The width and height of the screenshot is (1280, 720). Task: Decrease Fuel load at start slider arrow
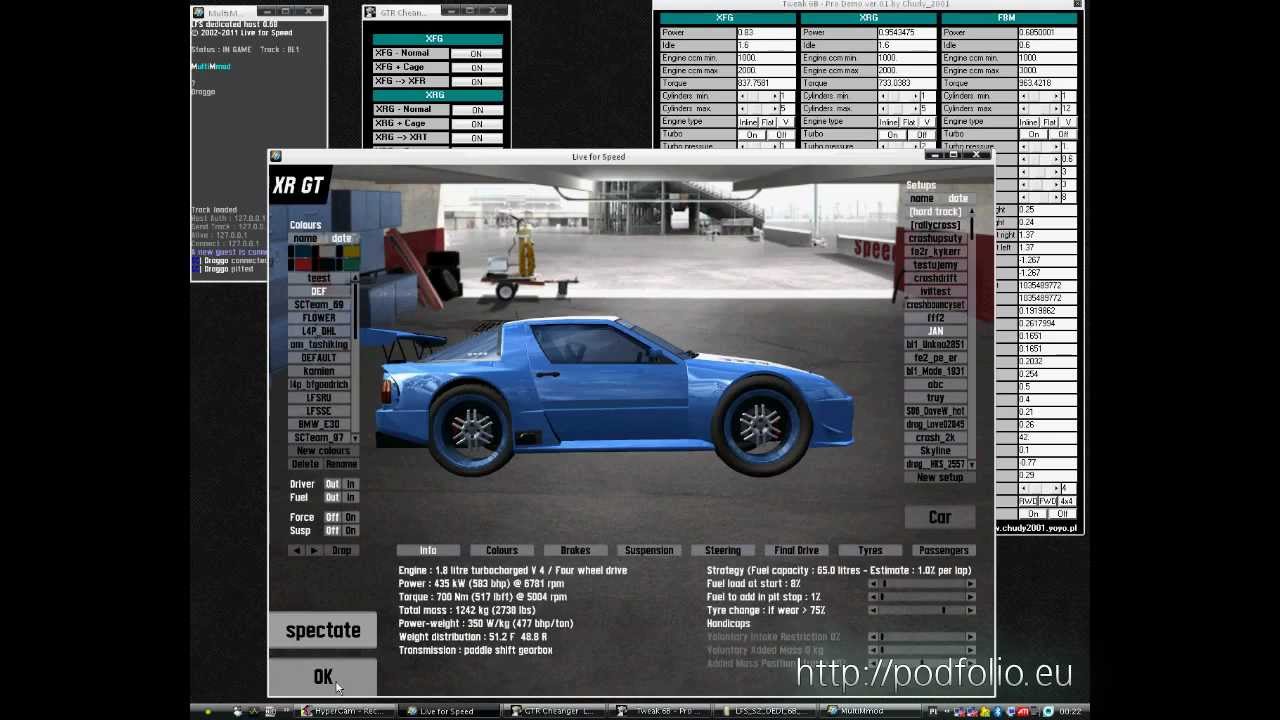pos(873,584)
